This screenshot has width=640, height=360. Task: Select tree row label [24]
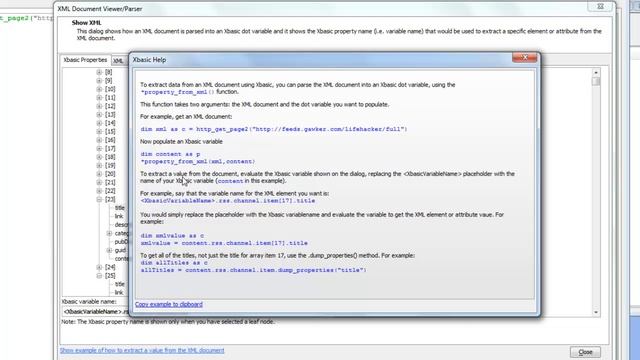[110, 267]
